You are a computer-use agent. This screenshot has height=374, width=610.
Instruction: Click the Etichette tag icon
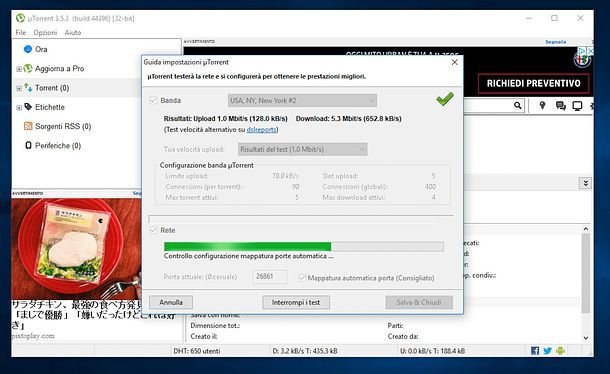28,107
